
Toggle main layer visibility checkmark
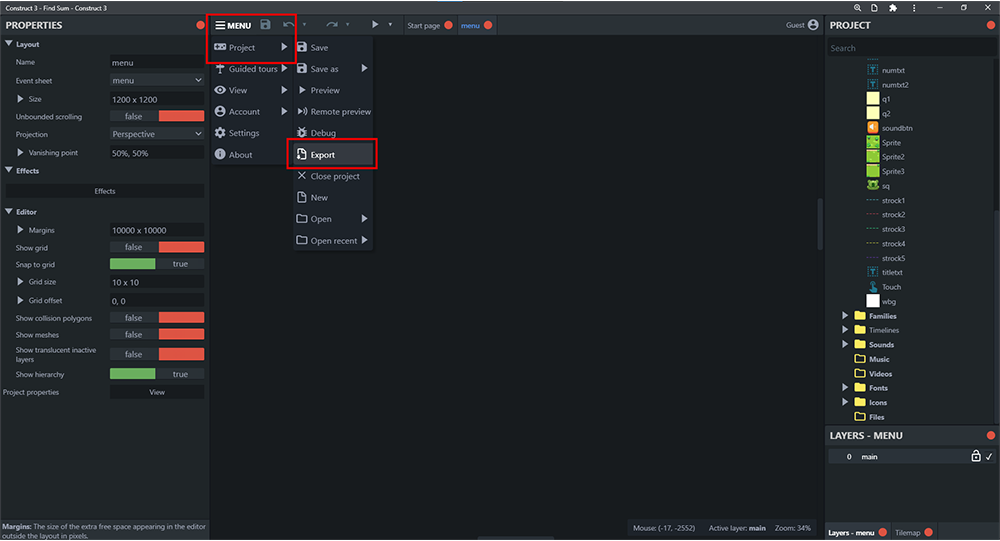pos(989,456)
